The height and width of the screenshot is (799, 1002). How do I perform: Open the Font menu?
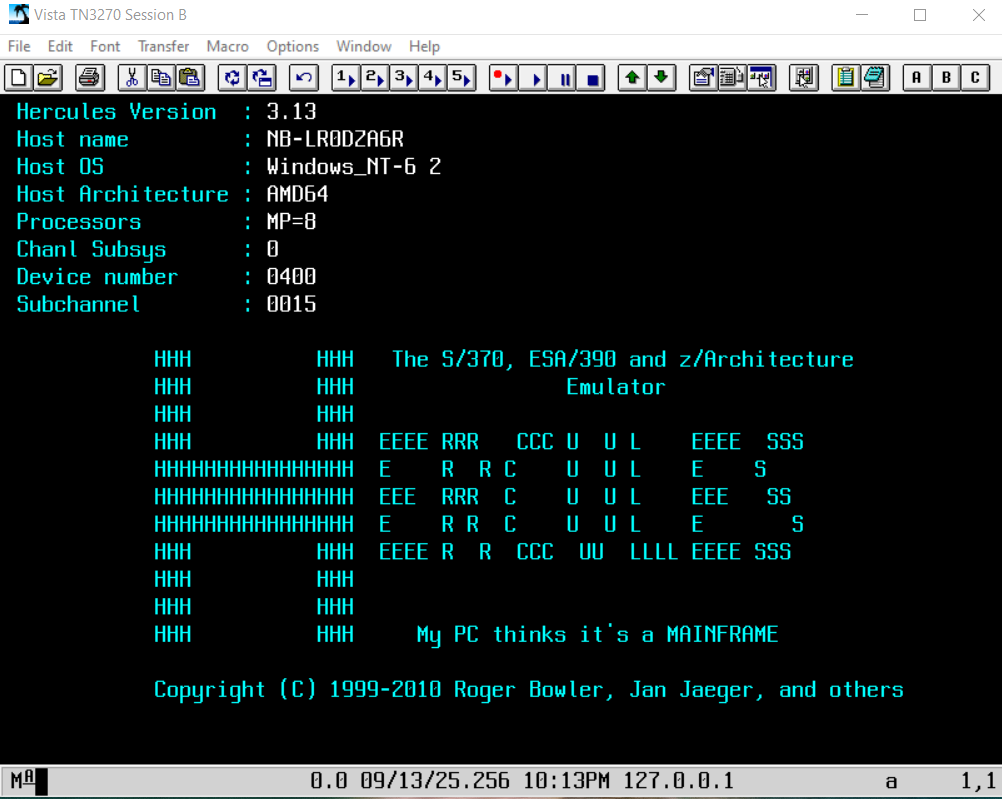click(x=105, y=46)
